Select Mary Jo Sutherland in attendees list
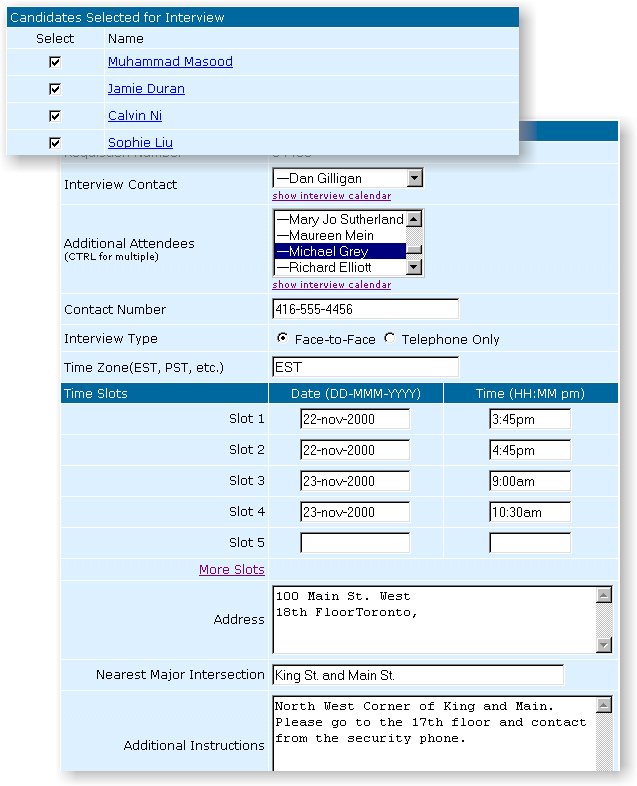The width and height of the screenshot is (637, 786). point(340,220)
